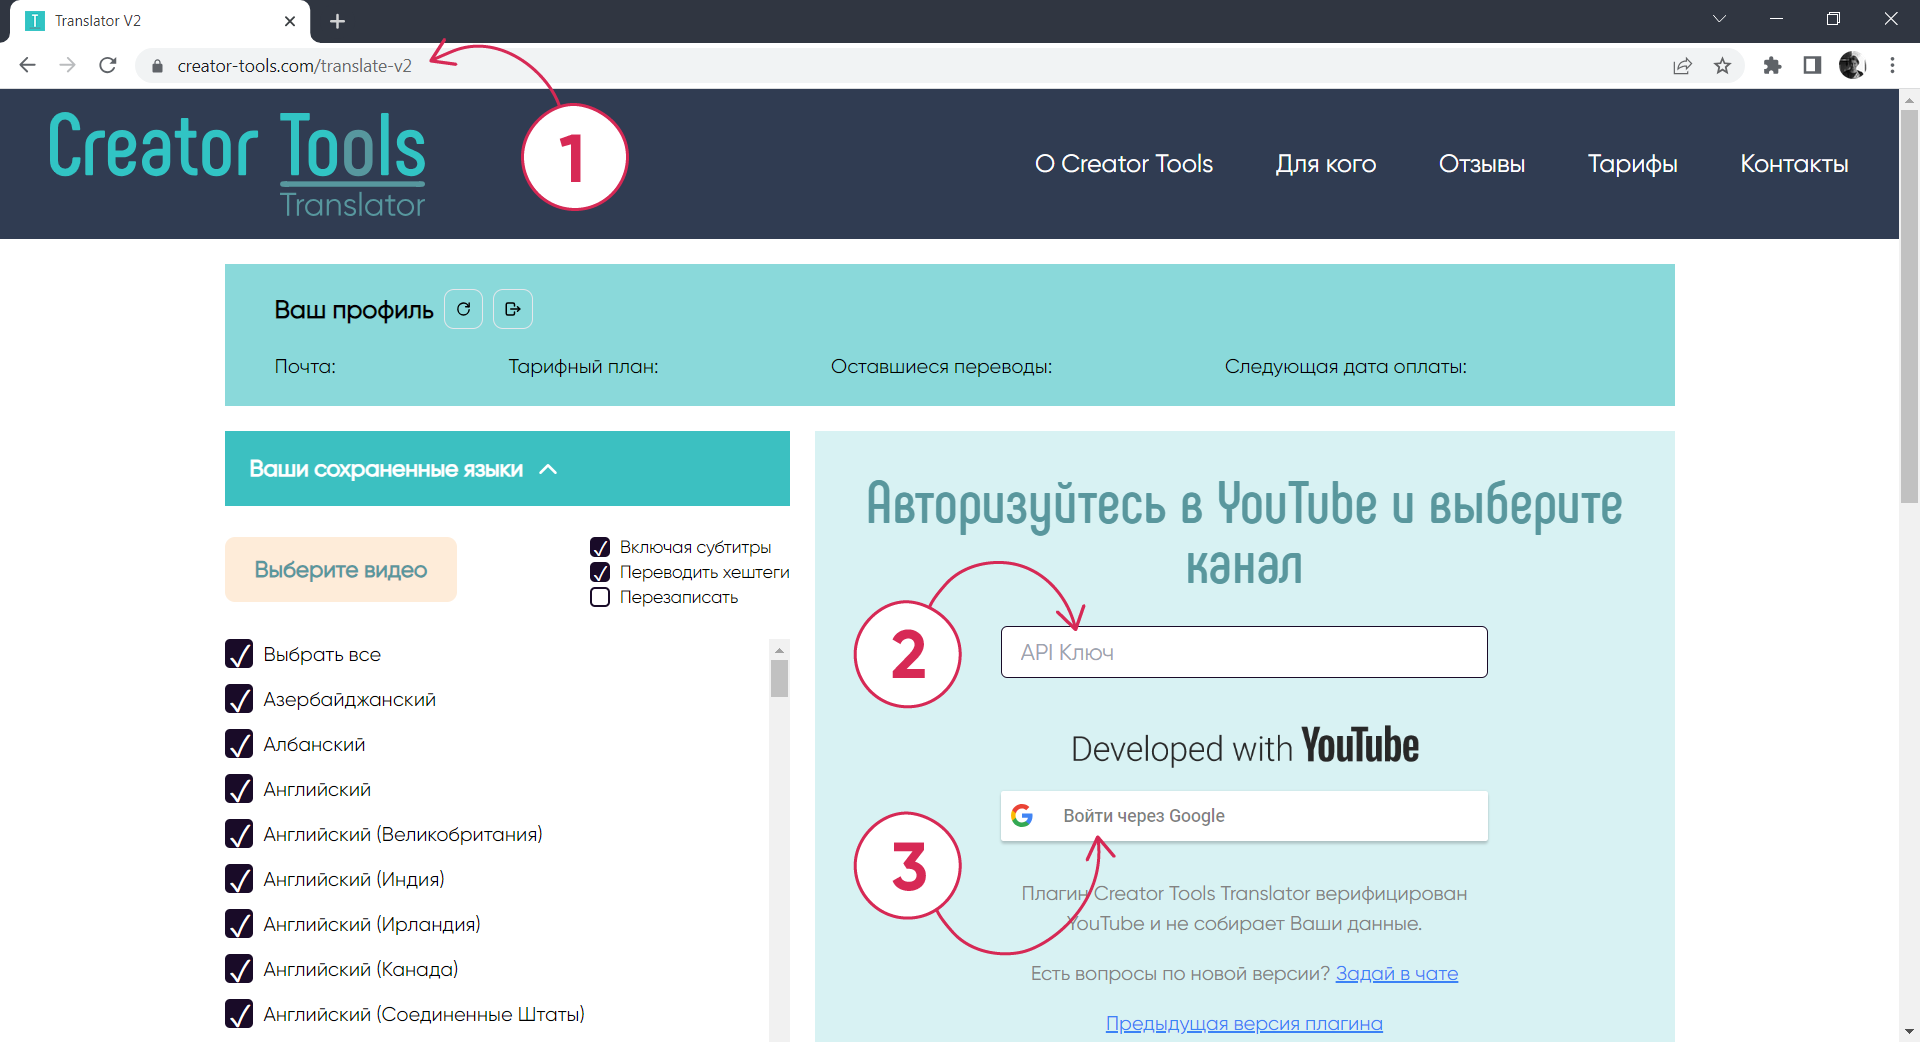Click the 'Оставшиеся переводы:' label

click(x=941, y=367)
